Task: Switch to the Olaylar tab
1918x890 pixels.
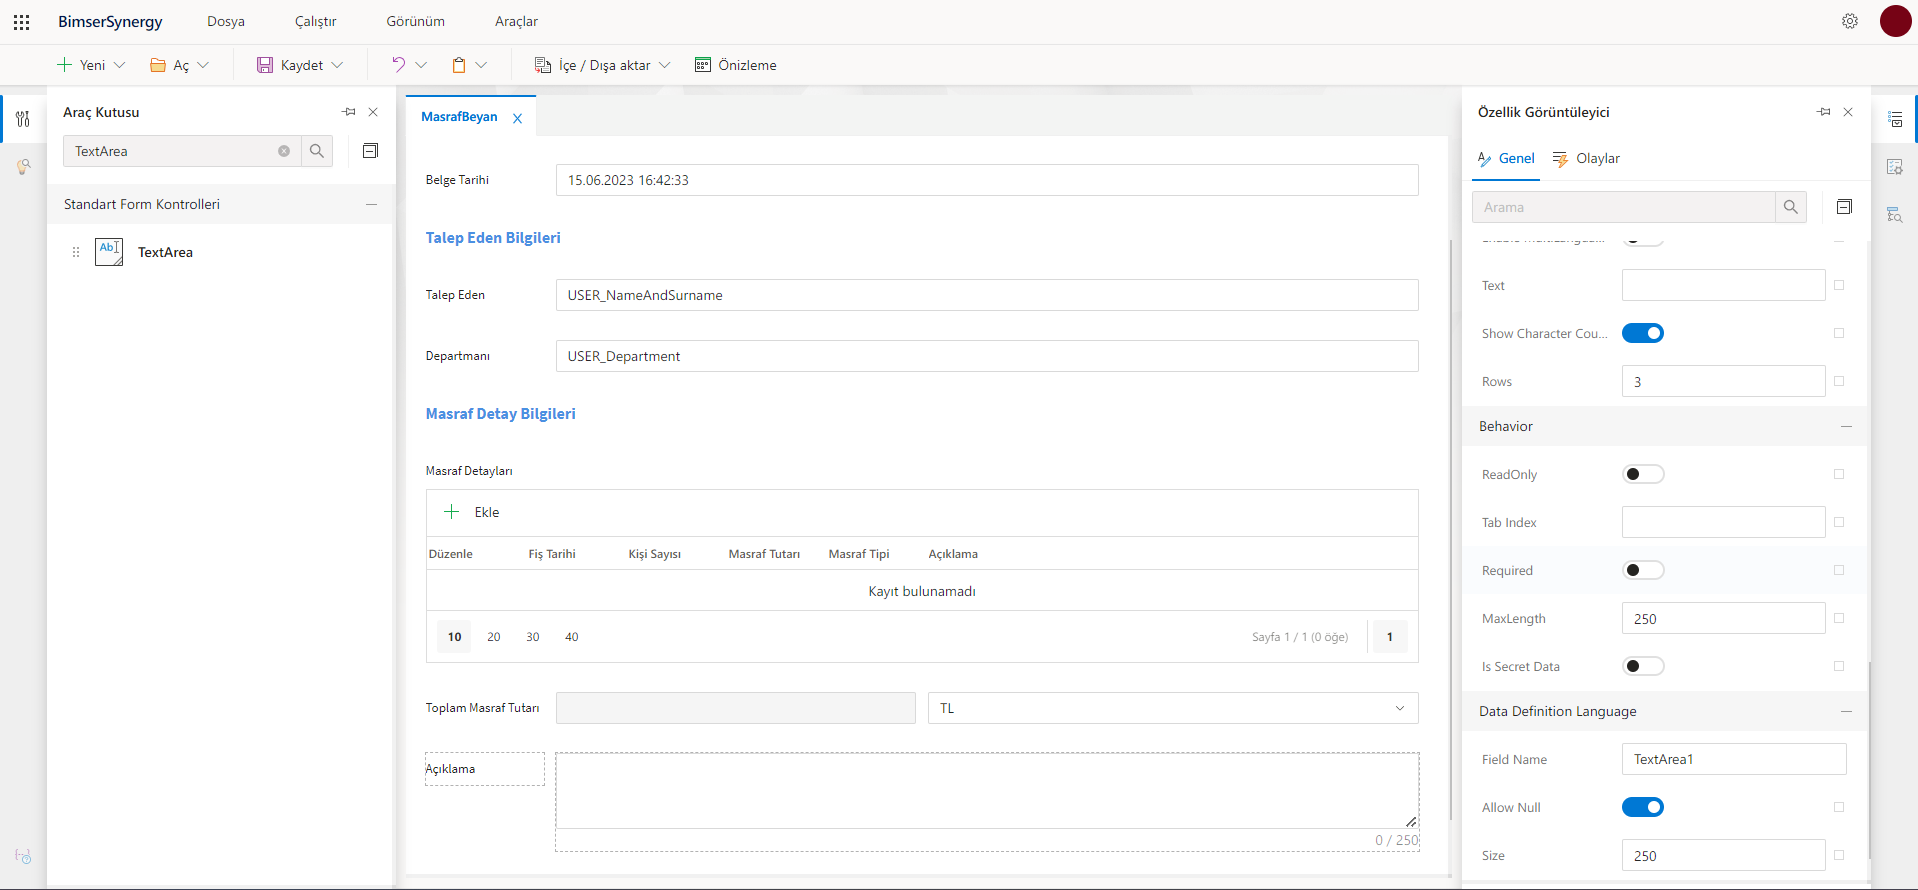Action: click(1586, 158)
